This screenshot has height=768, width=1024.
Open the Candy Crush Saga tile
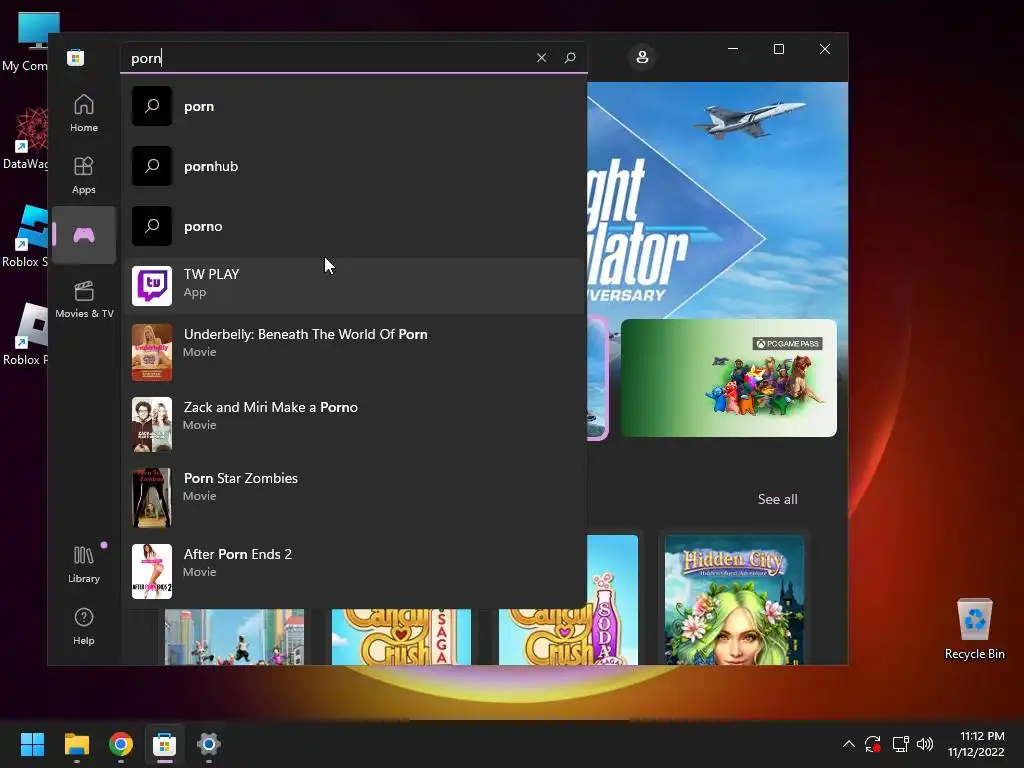401,637
